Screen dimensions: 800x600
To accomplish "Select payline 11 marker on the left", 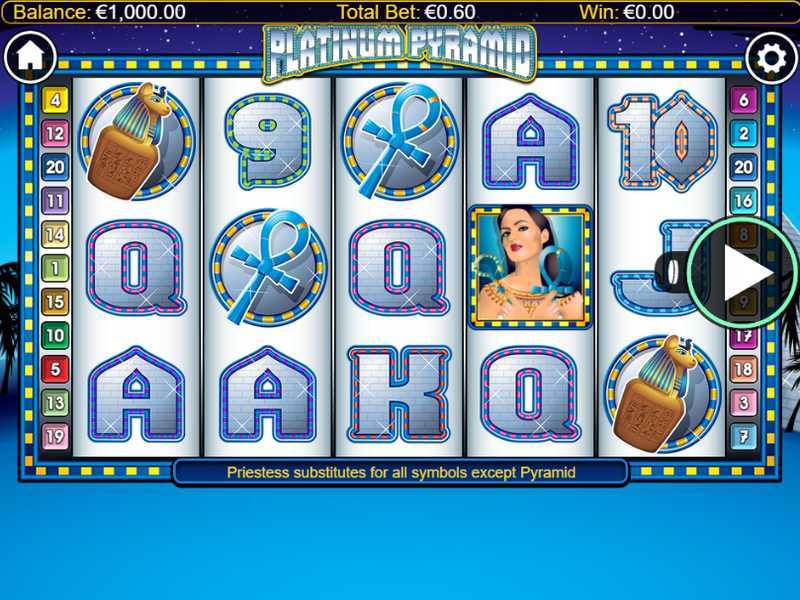I will pyautogui.click(x=55, y=201).
